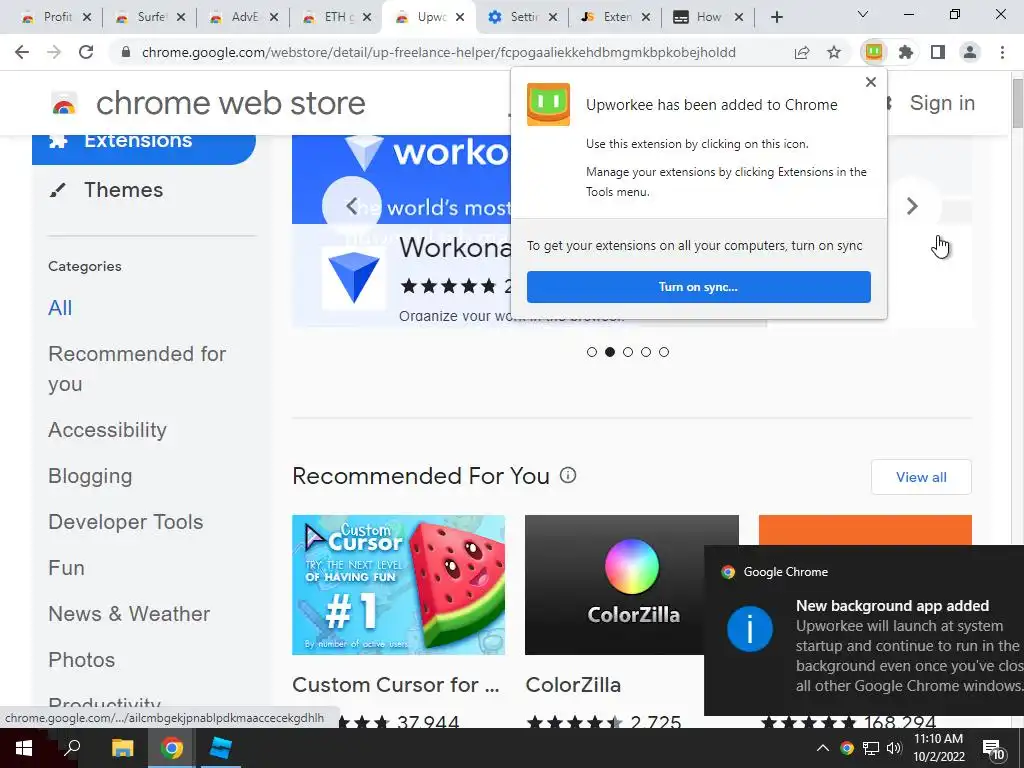Close the Upworkee added popup
Image resolution: width=1024 pixels, height=768 pixels.
[871, 82]
